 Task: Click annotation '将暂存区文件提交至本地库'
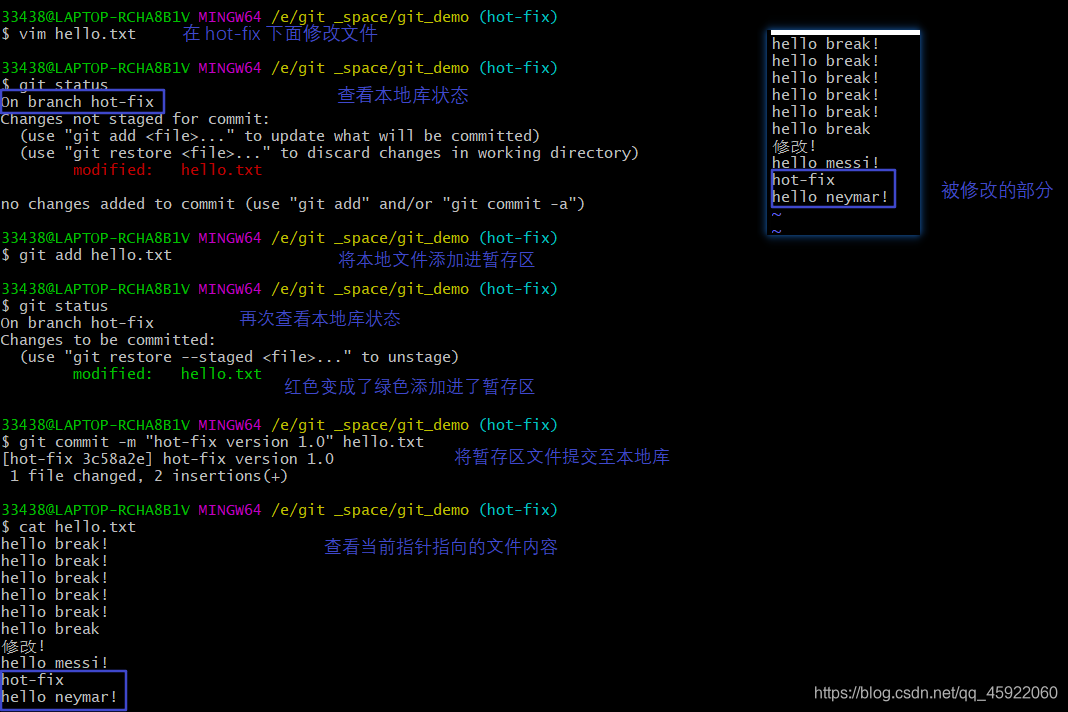pyautogui.click(x=562, y=456)
